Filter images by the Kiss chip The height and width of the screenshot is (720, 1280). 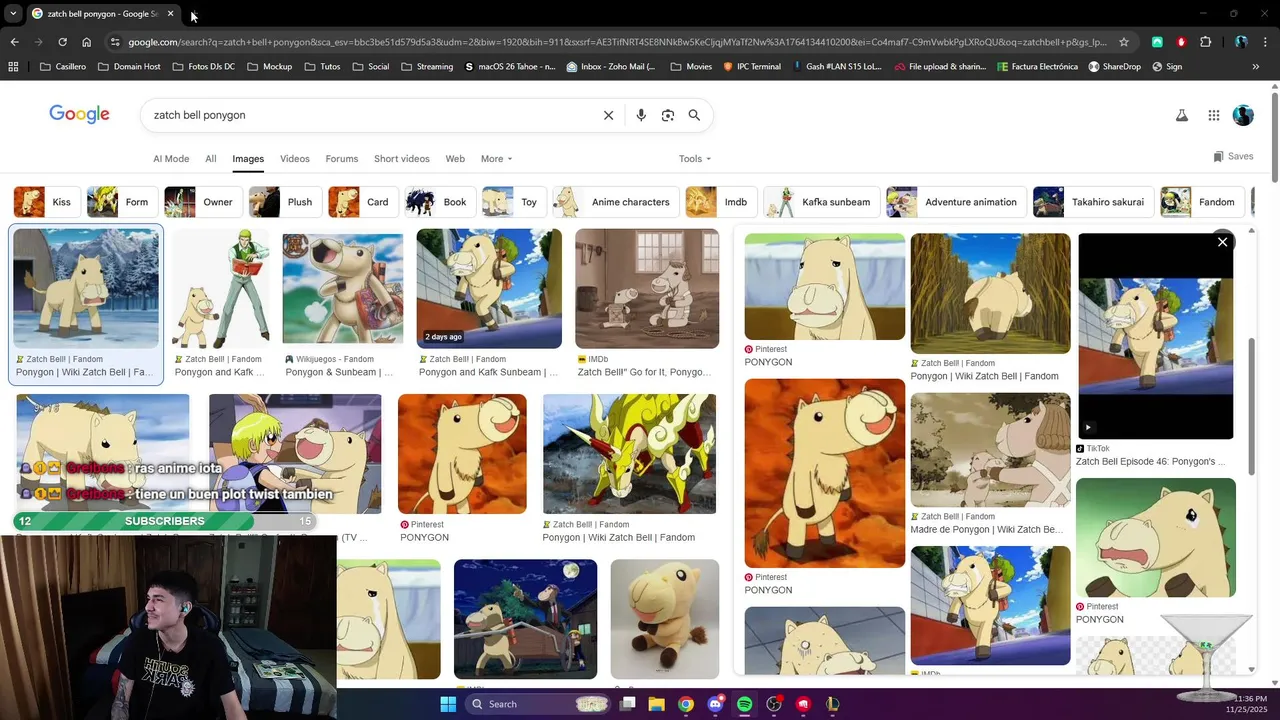pos(45,202)
